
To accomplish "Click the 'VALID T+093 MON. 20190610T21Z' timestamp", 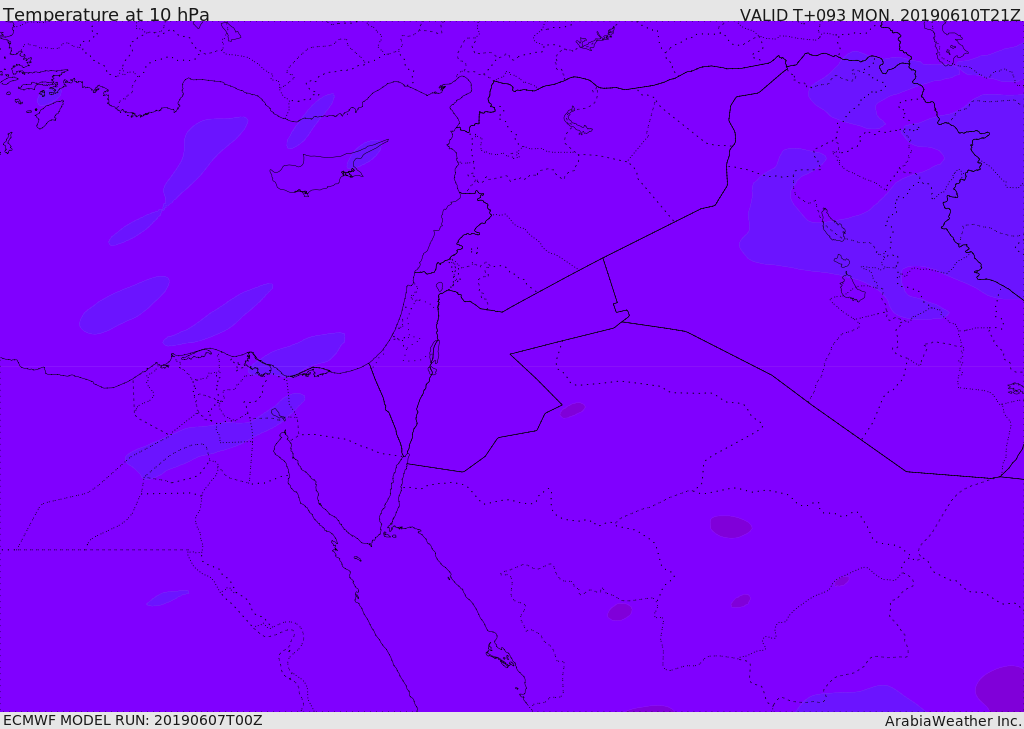I will pyautogui.click(x=880, y=14).
